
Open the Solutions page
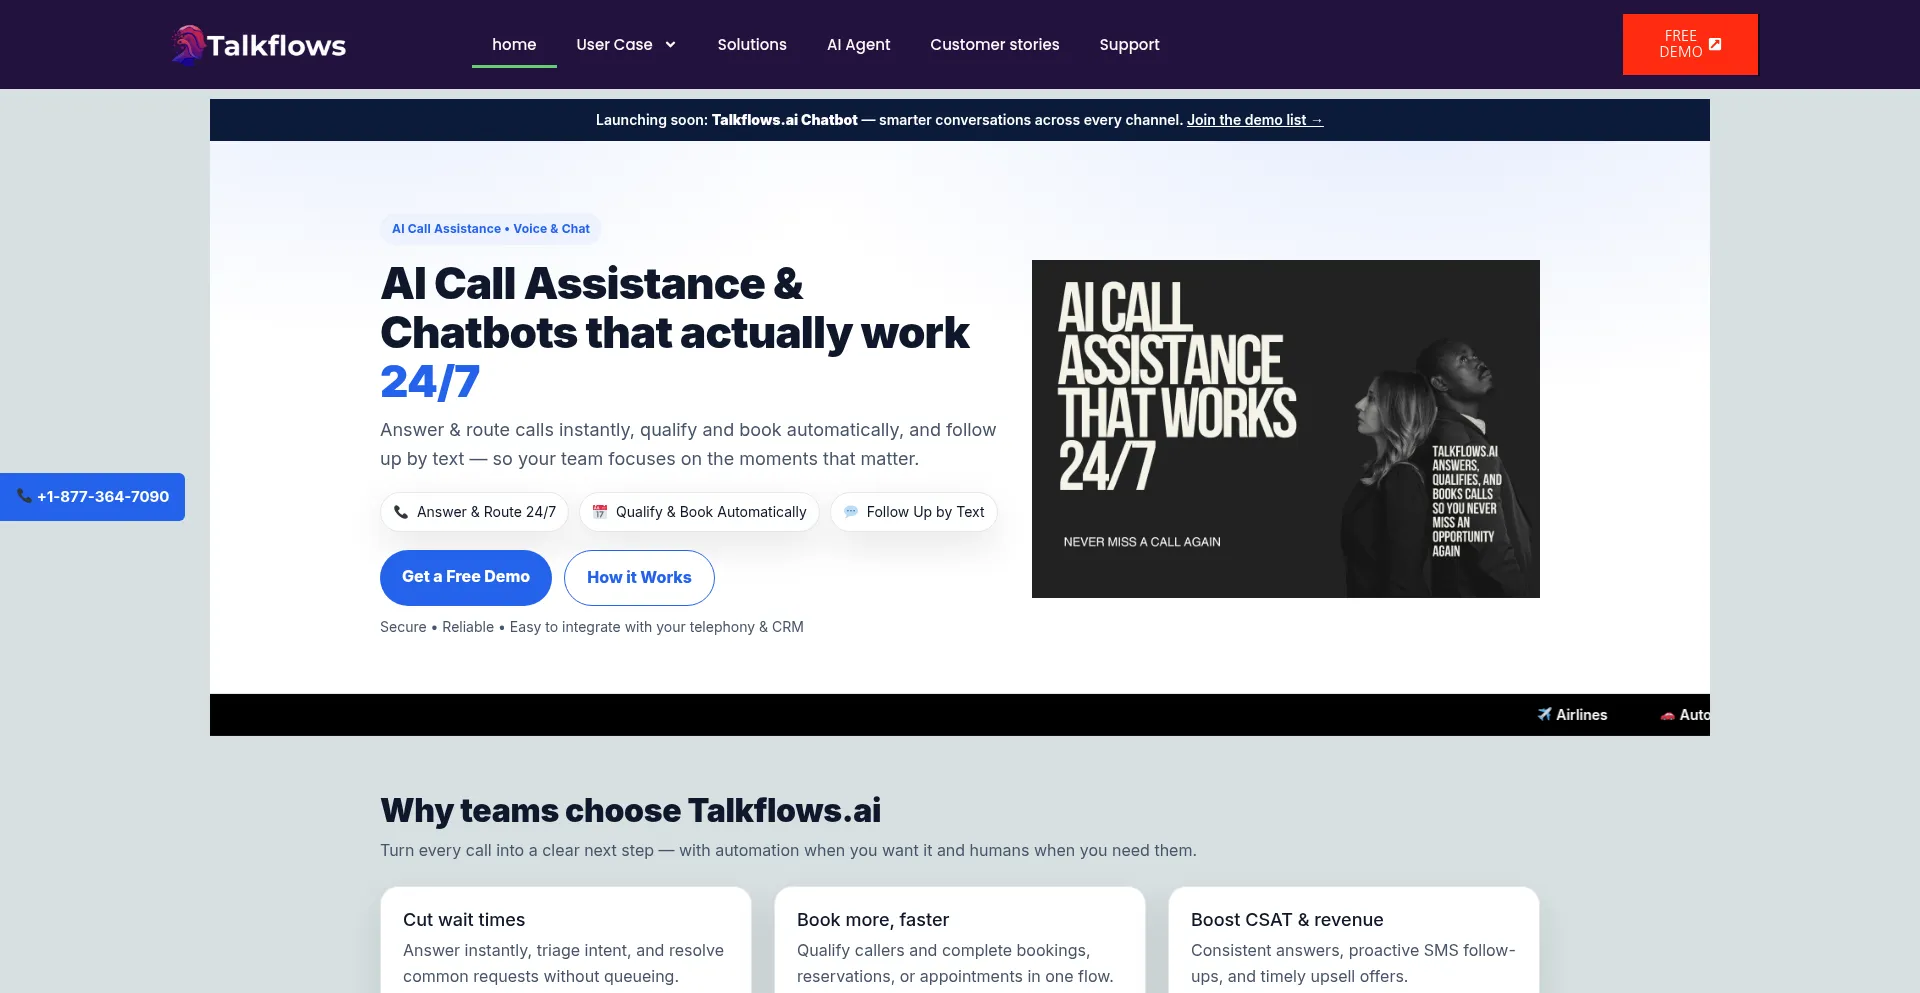(752, 45)
